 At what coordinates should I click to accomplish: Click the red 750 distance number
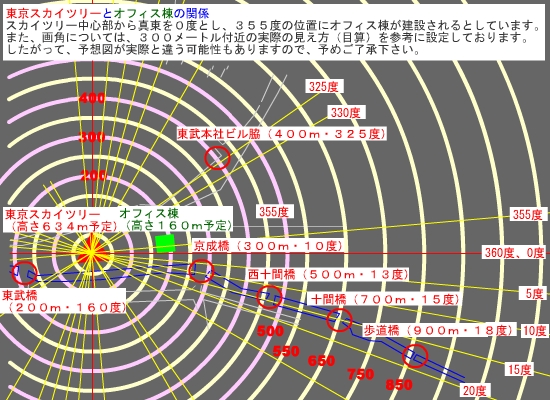361,374
